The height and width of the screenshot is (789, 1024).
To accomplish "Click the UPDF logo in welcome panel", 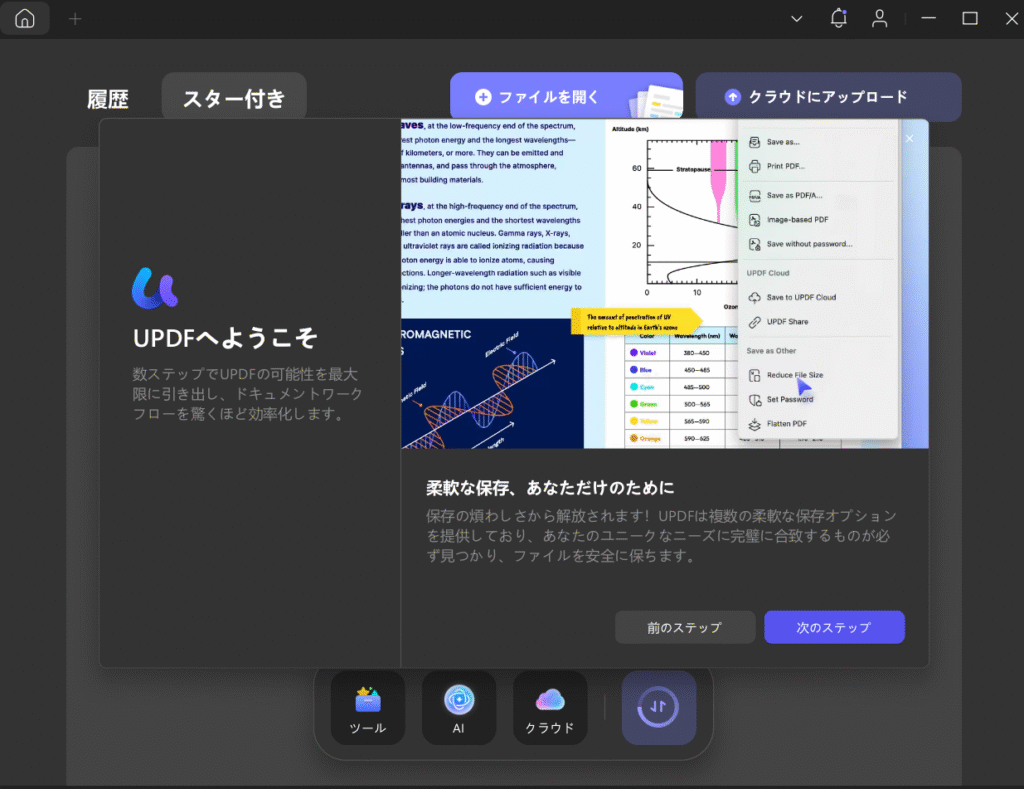I will coord(155,287).
